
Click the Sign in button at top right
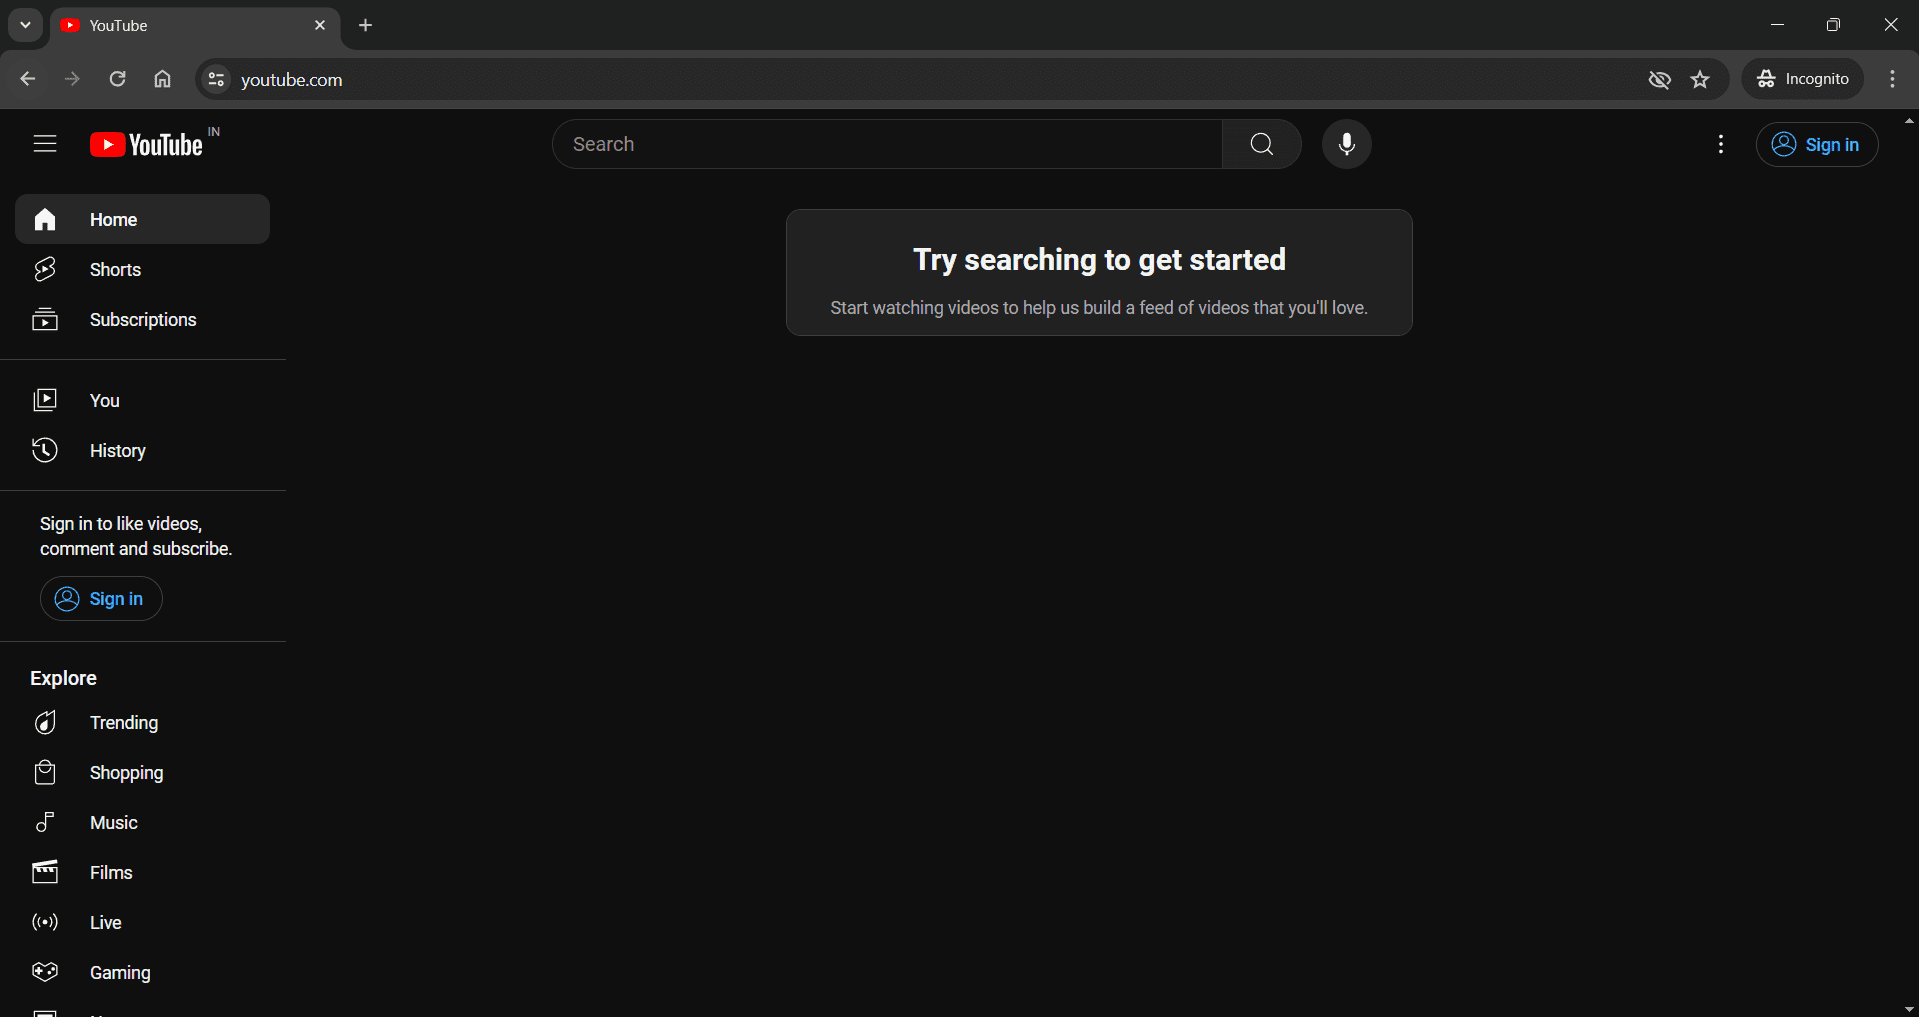point(1816,145)
